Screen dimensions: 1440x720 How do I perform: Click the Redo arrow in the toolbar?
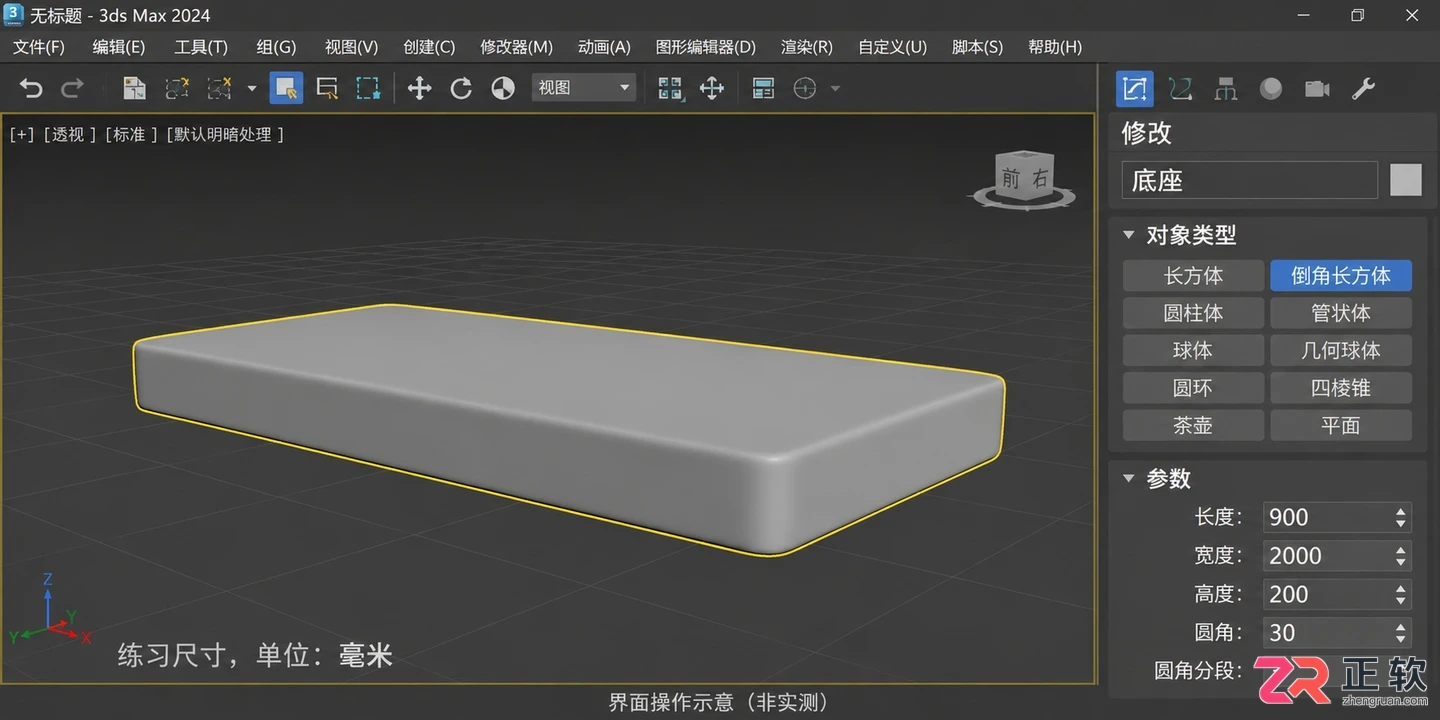(73, 88)
